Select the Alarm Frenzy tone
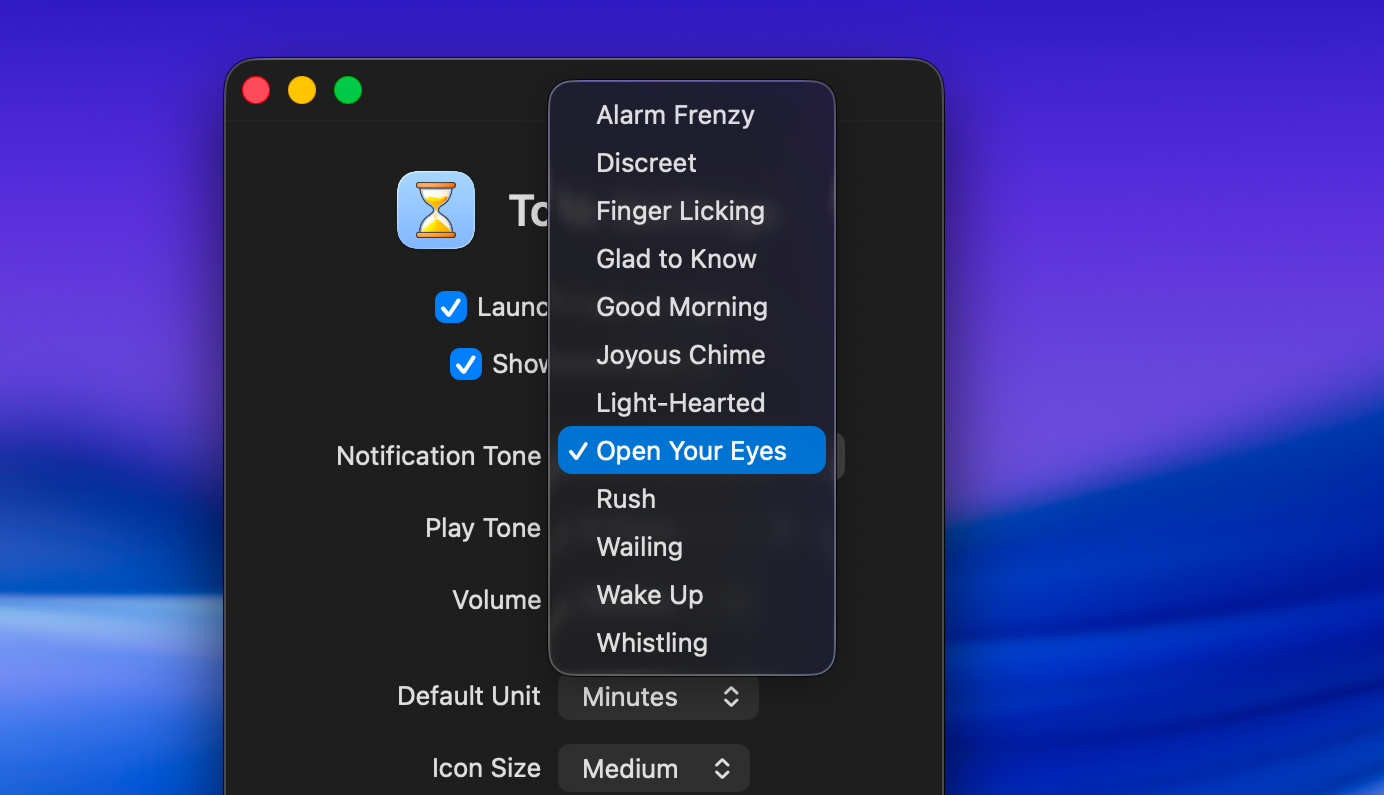Image resolution: width=1384 pixels, height=795 pixels. point(675,114)
